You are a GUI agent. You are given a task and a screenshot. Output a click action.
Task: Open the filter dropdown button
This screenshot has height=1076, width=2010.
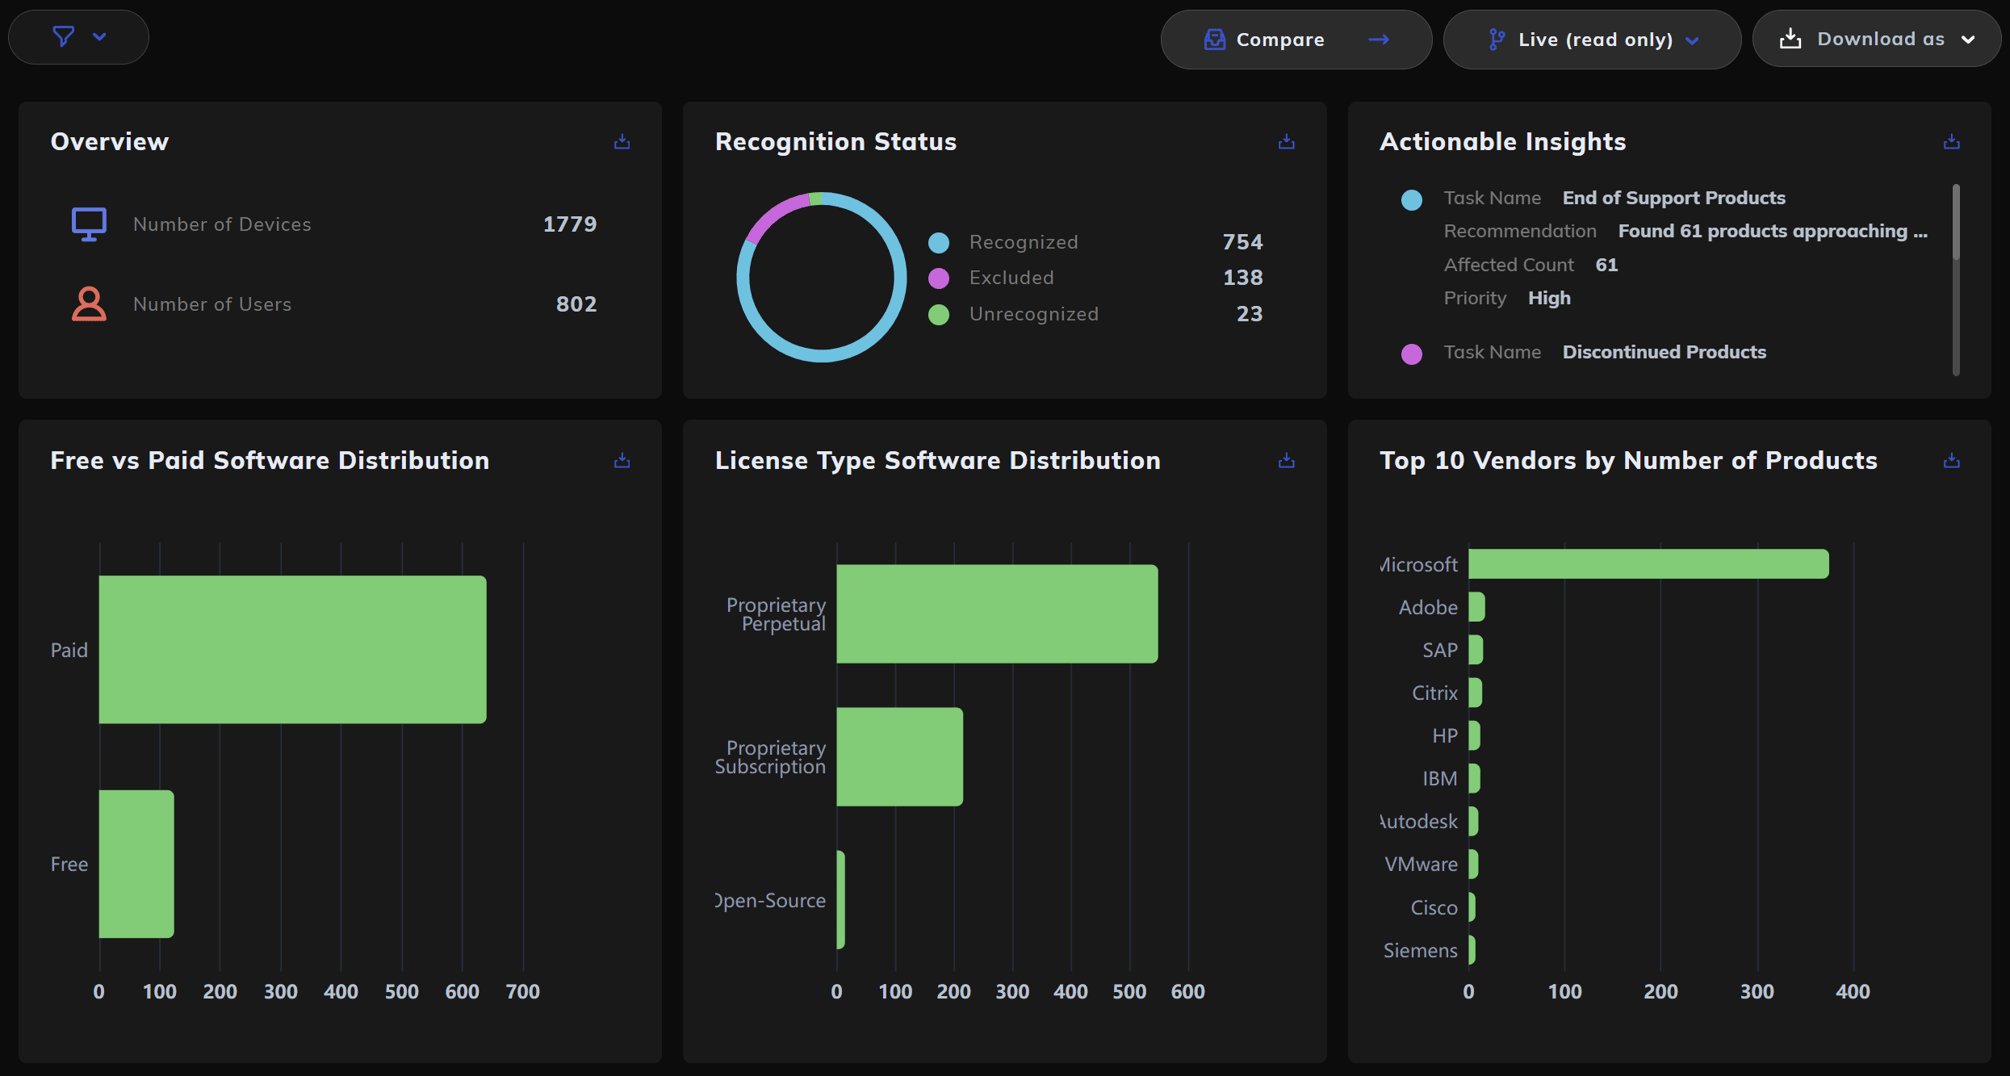pyautogui.click(x=79, y=38)
